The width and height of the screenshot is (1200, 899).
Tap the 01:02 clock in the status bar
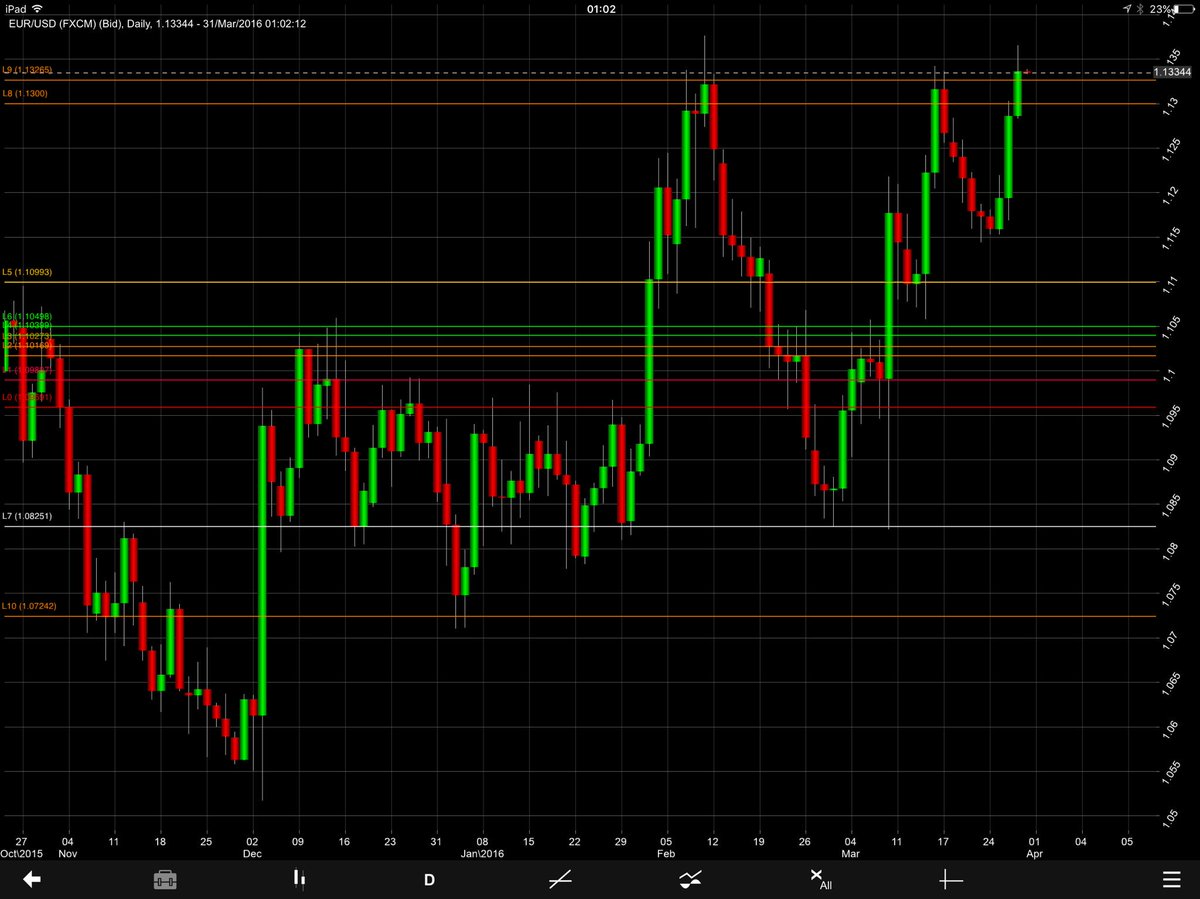tap(600, 8)
